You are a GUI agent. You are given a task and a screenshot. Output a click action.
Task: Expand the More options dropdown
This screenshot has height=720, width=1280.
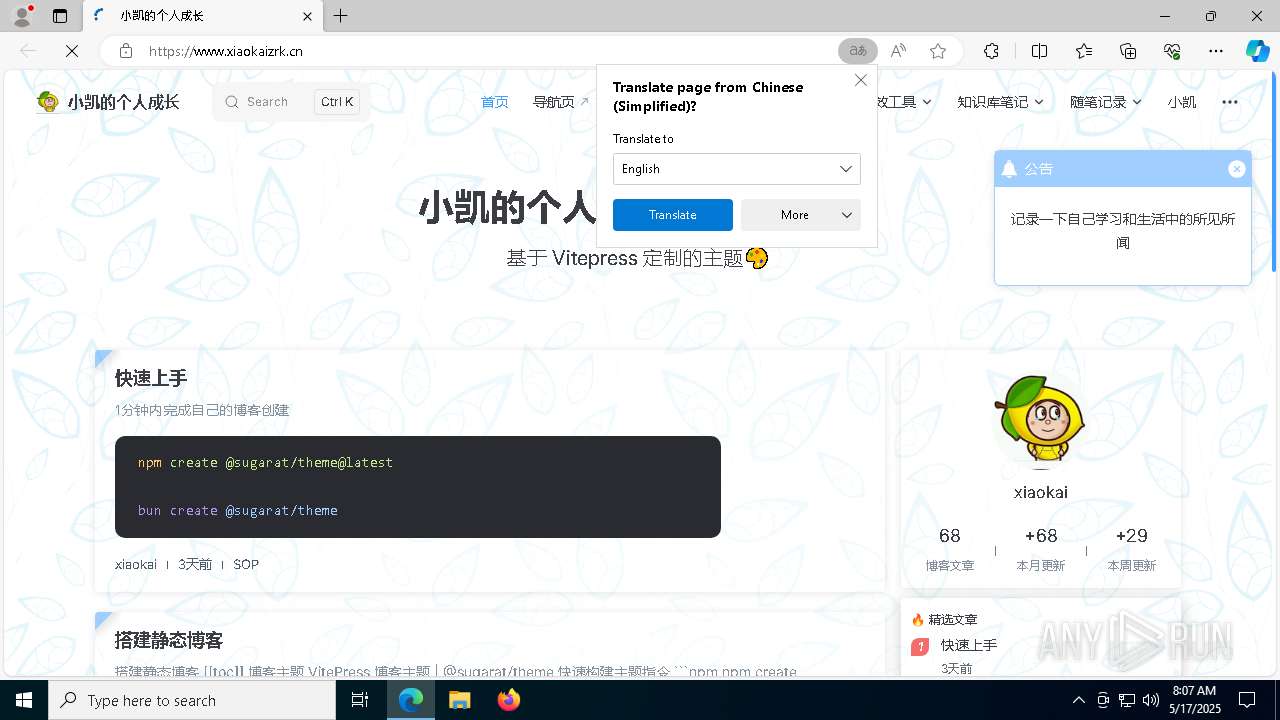tap(801, 215)
